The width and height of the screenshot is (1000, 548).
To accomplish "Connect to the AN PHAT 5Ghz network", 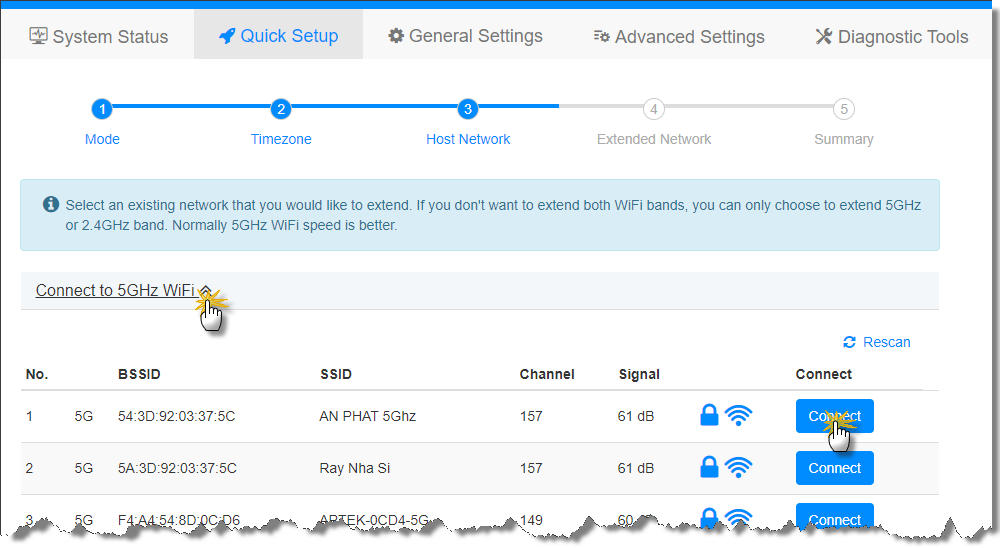I will 834,416.
